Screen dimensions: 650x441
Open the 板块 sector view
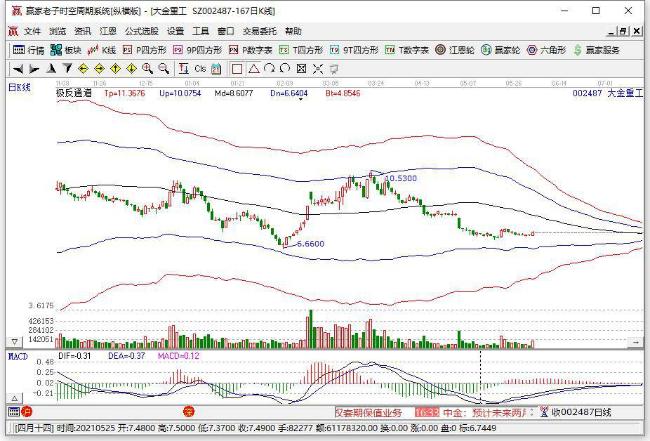click(x=66, y=50)
